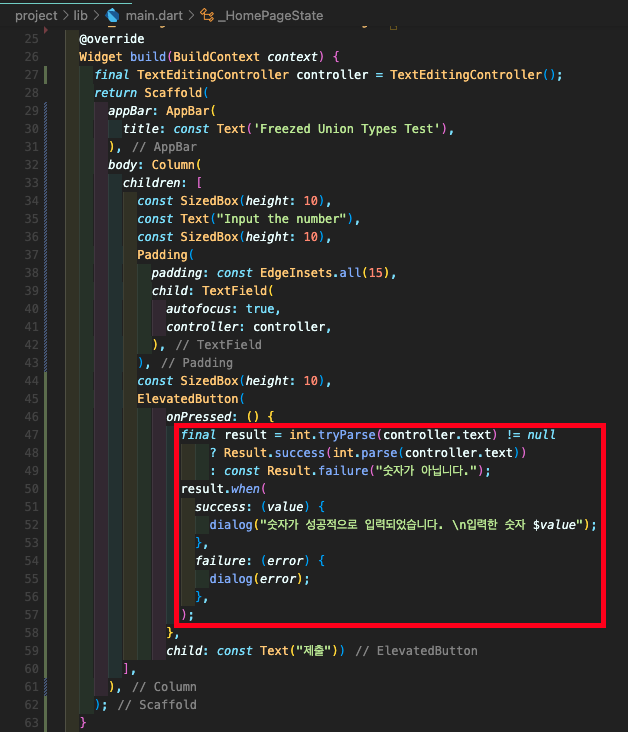This screenshot has width=628, height=732.
Task: Click the TextField widget call on line 39
Action: click(234, 291)
